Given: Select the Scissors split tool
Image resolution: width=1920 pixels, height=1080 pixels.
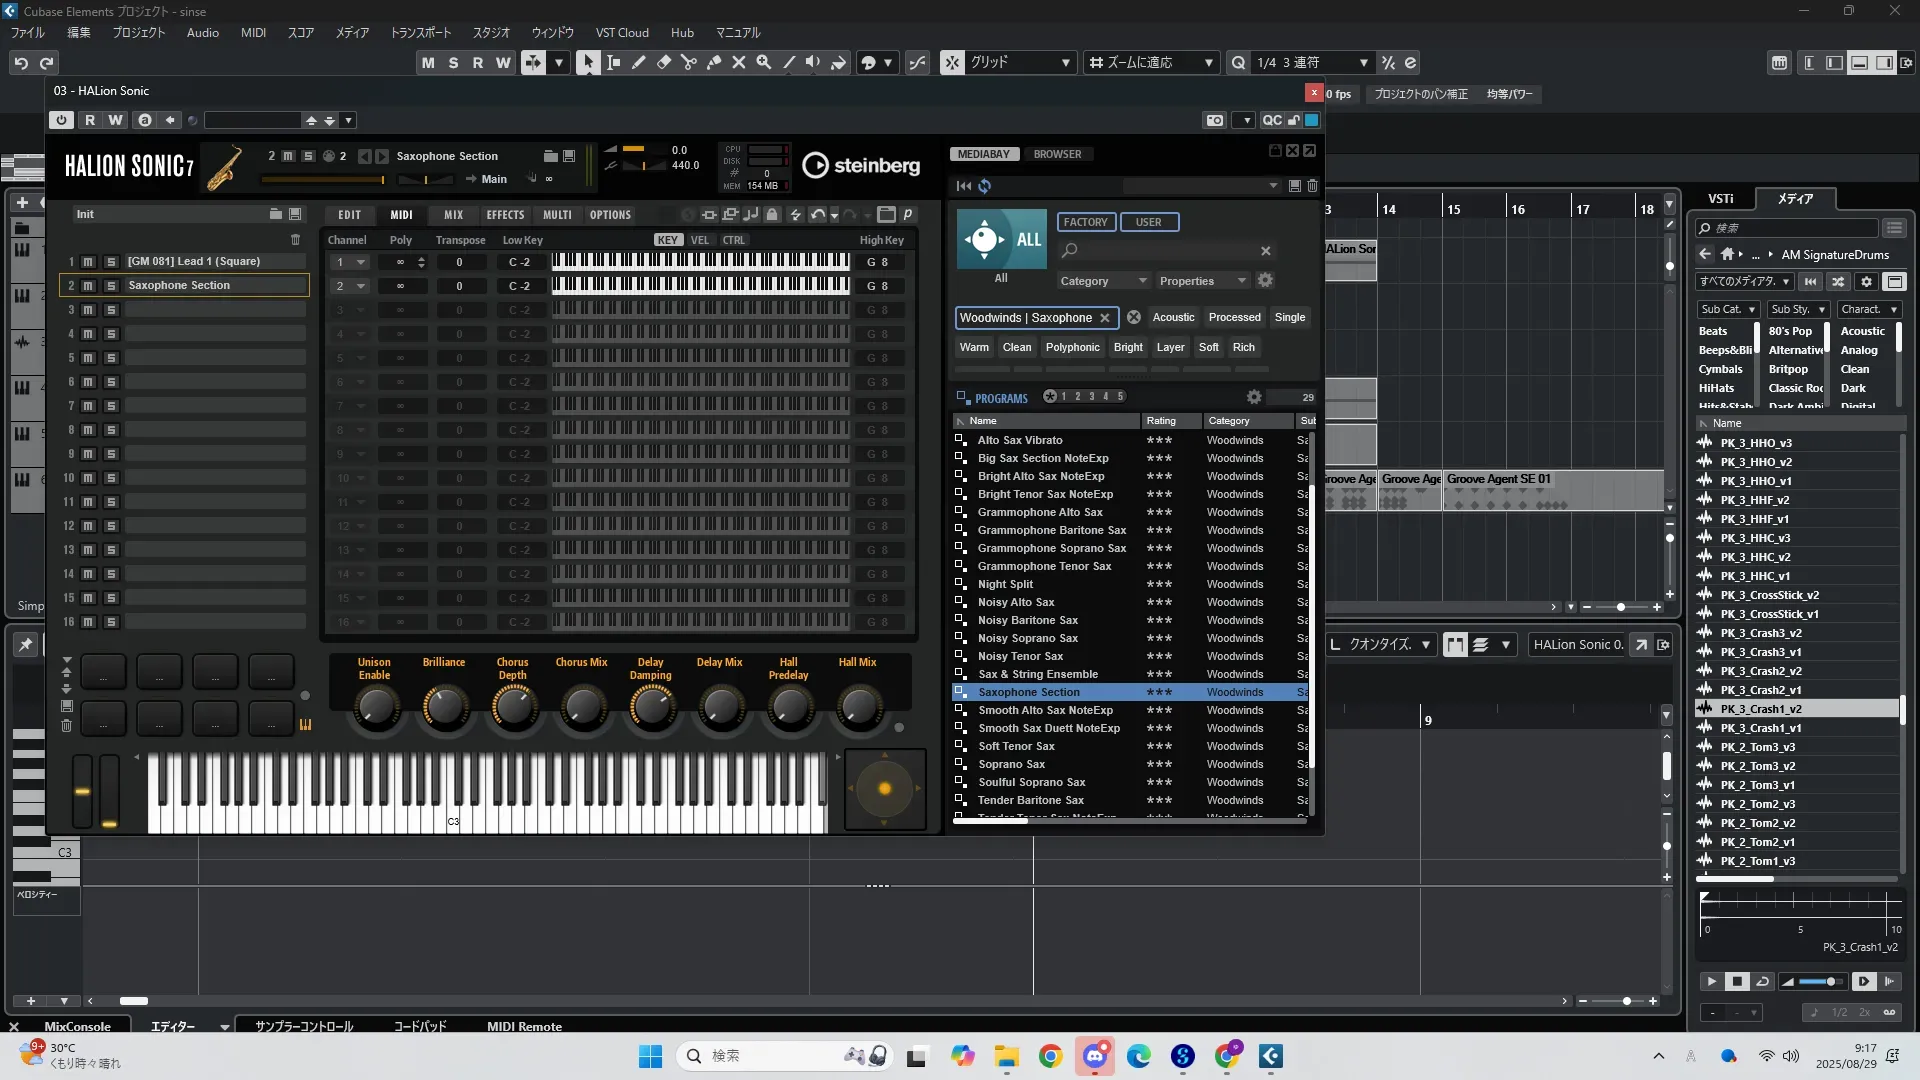Looking at the screenshot, I should [689, 62].
